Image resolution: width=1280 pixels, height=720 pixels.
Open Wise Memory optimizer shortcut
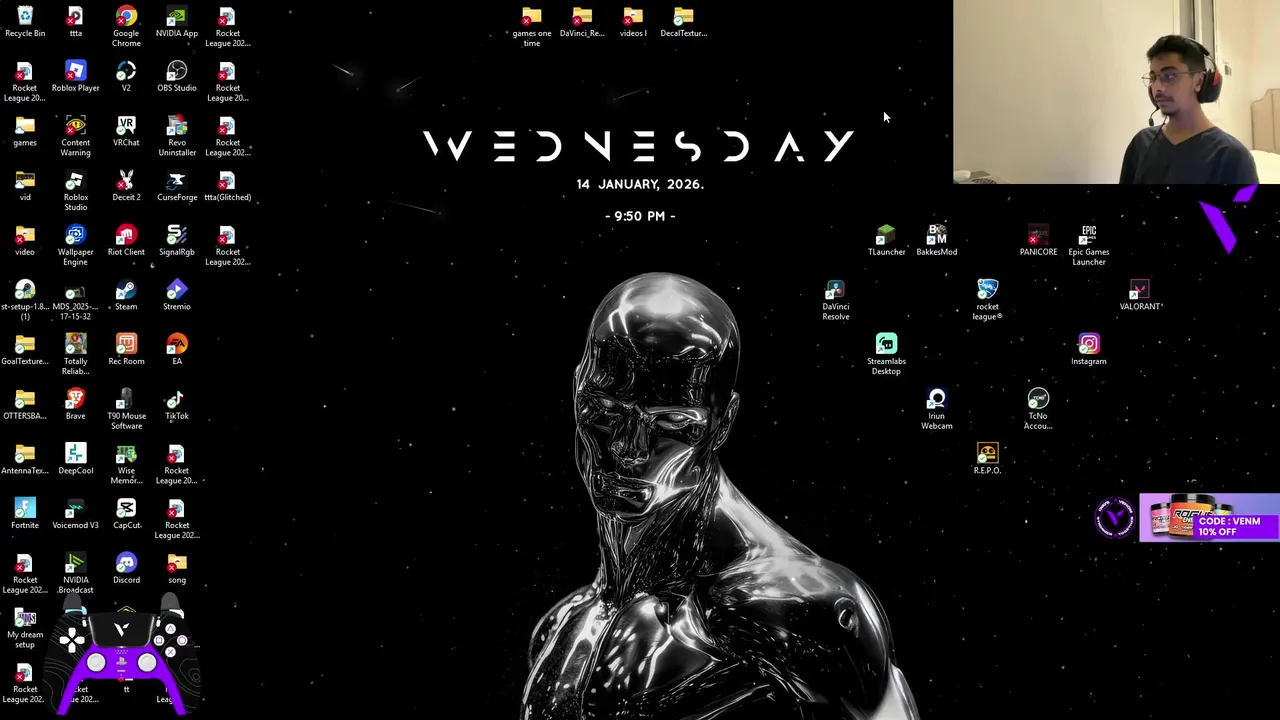pos(126,465)
